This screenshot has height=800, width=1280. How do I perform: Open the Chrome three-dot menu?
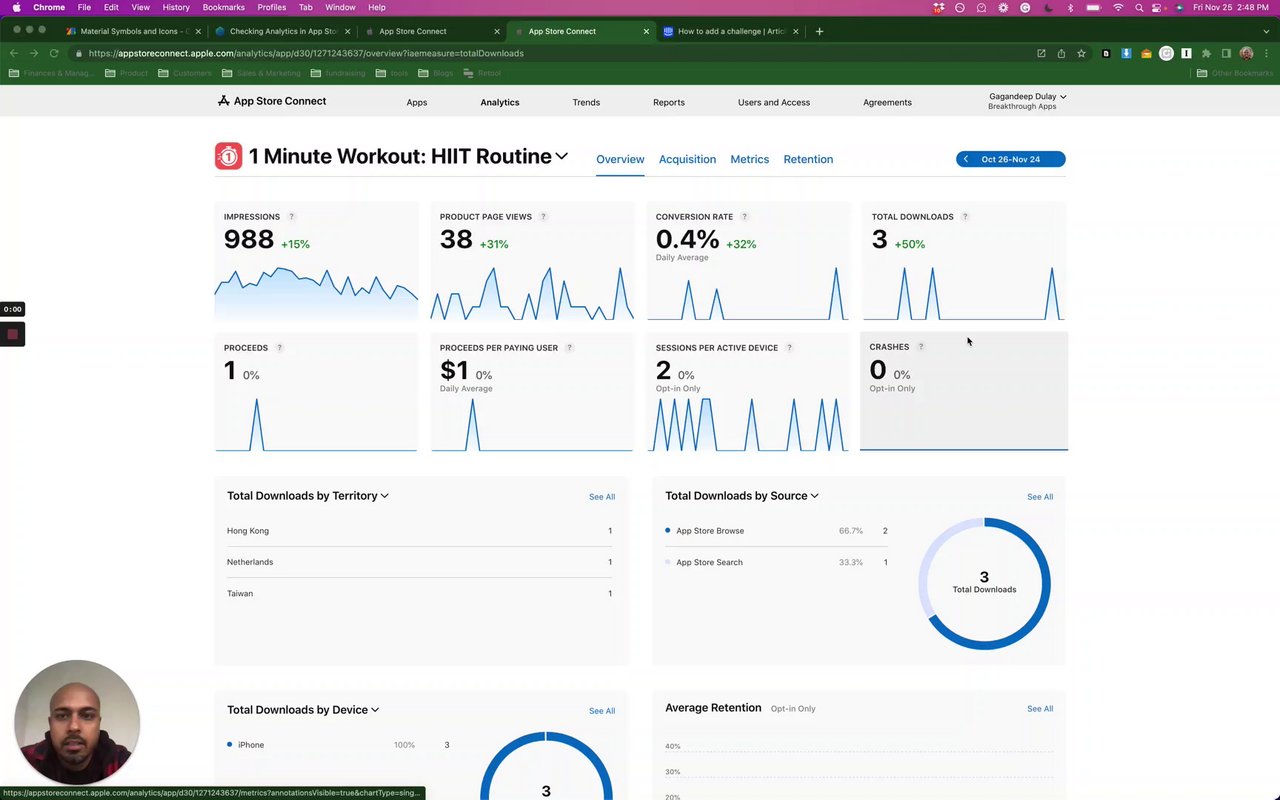pos(1266,53)
